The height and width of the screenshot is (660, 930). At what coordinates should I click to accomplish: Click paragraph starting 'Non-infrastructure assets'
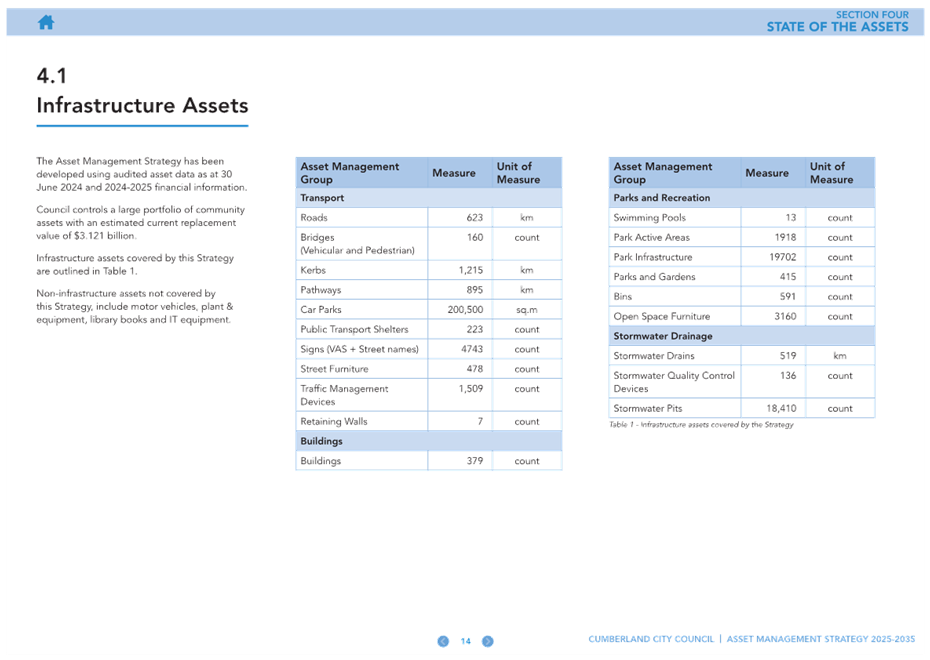pyautogui.click(x=135, y=307)
